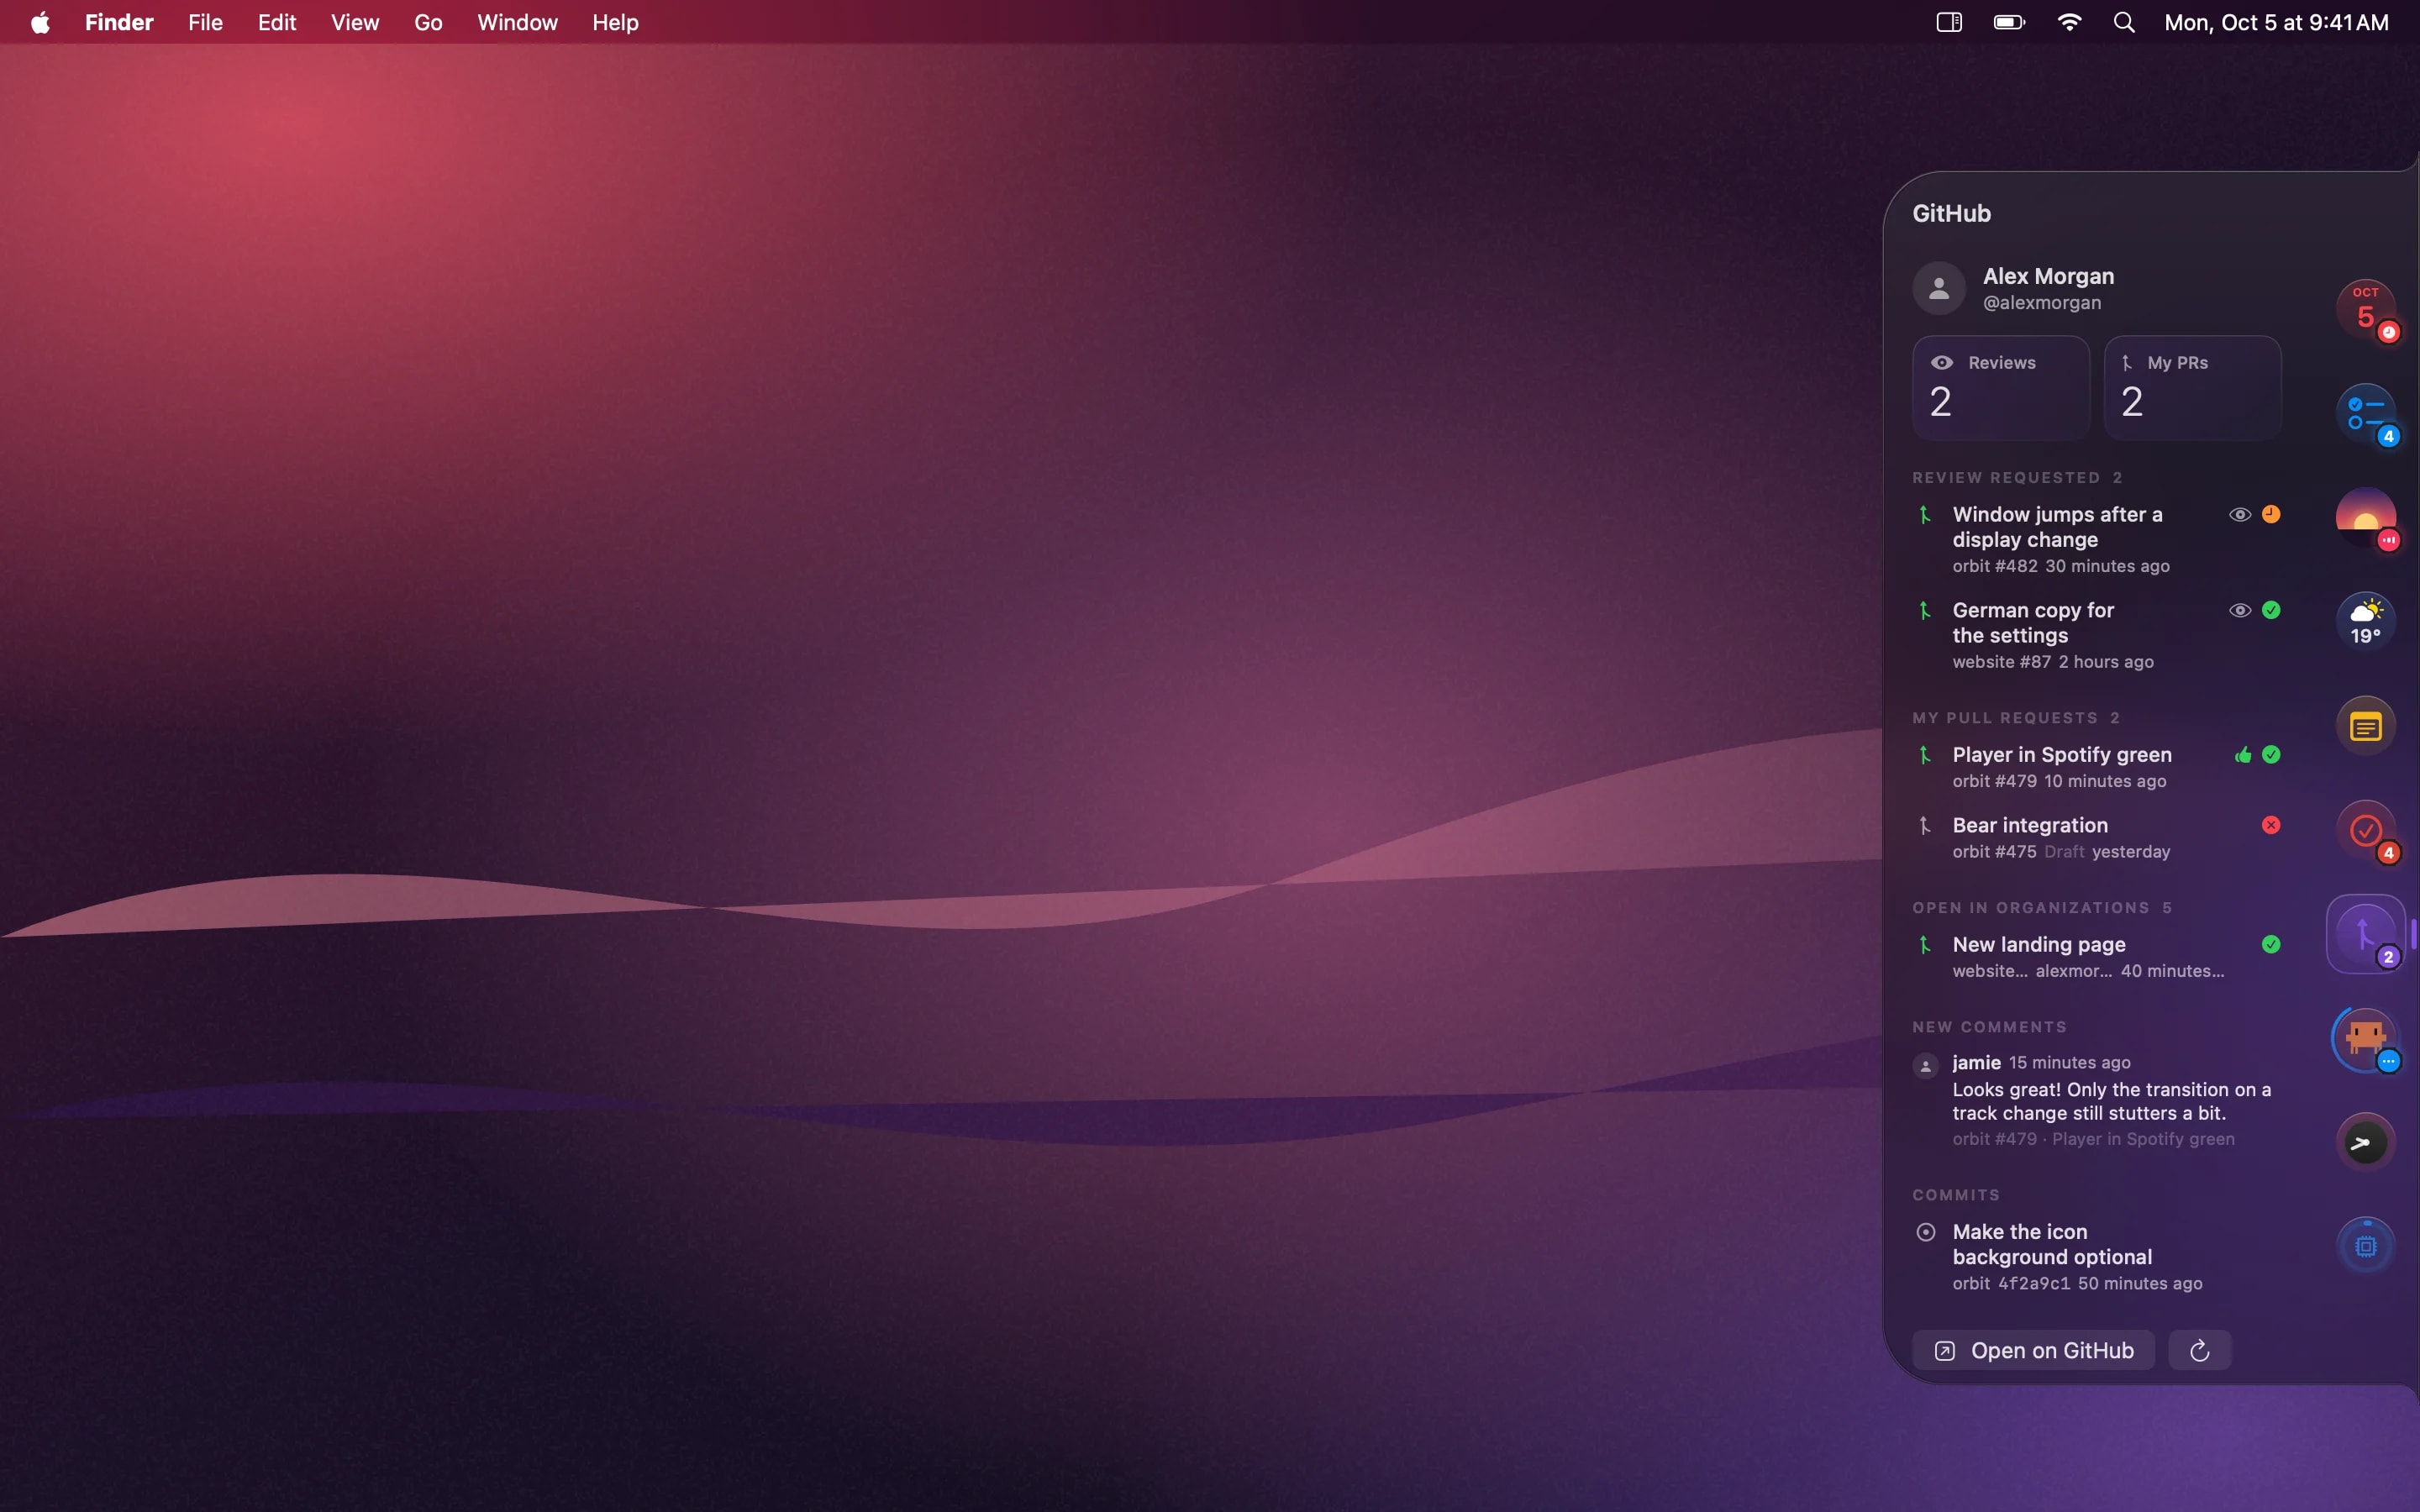Open the weather 19° sidebar icon
2420x1512 pixels.
[2365, 621]
